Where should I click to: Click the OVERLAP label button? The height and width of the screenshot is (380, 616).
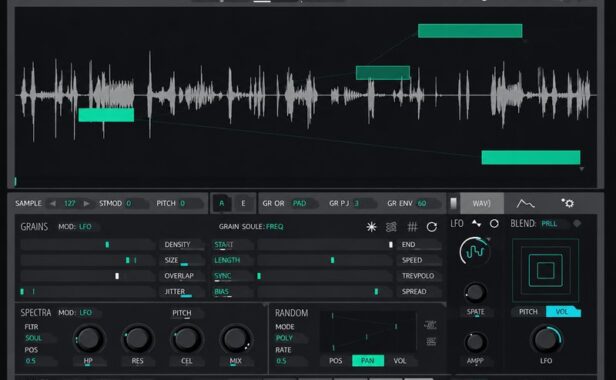coord(182,276)
